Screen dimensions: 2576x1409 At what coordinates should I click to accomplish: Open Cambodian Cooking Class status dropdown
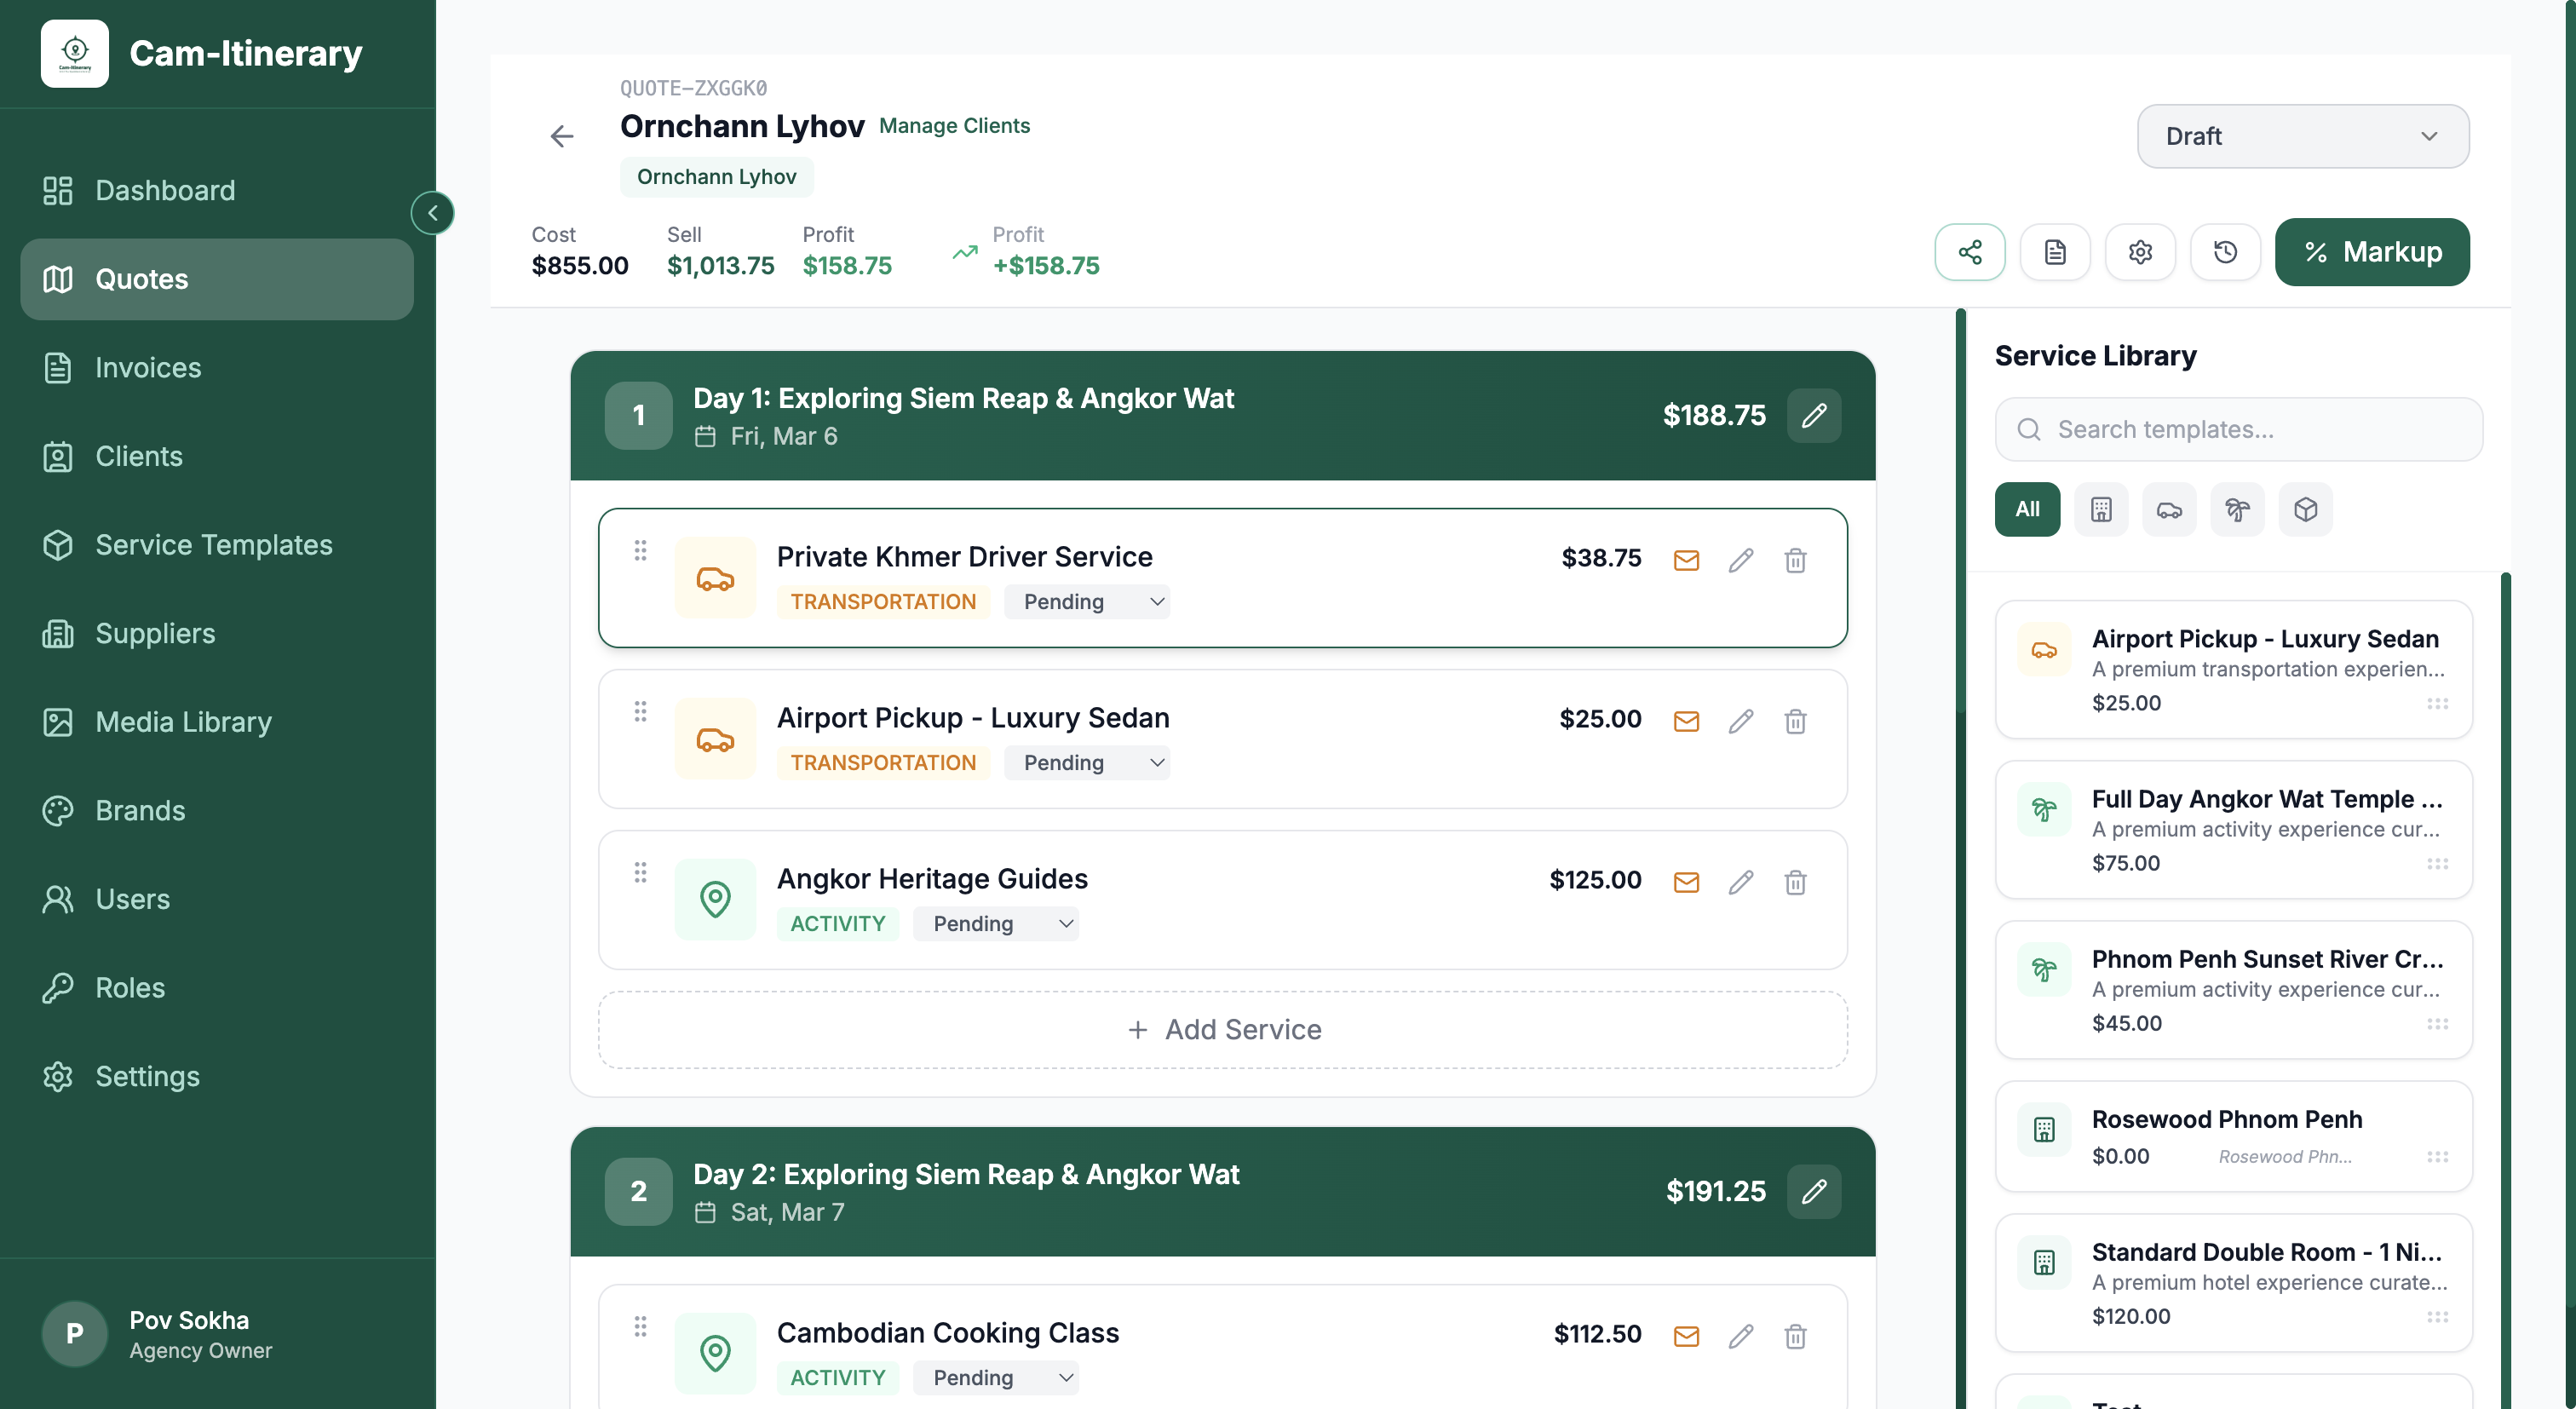(x=997, y=1377)
